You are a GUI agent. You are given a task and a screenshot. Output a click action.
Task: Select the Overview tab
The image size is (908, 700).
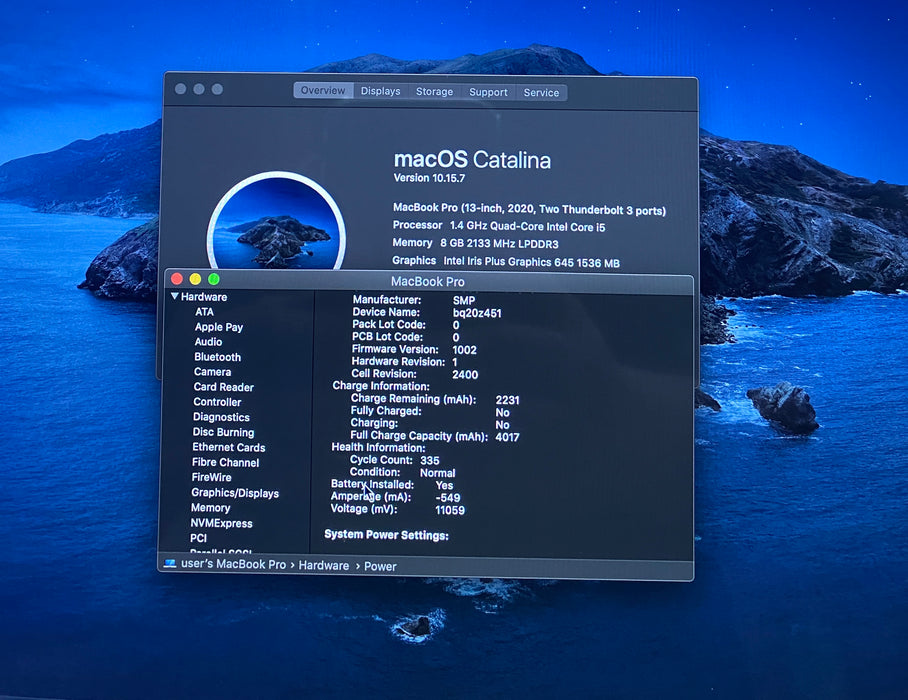323,90
